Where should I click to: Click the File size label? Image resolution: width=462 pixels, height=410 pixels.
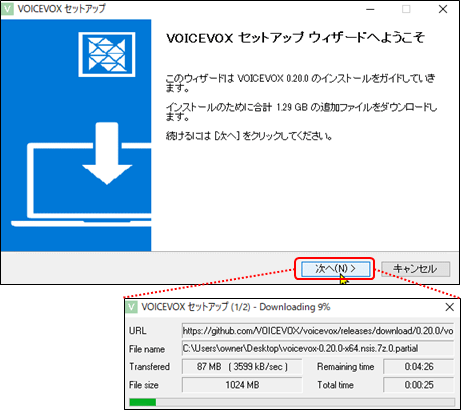coord(144,385)
